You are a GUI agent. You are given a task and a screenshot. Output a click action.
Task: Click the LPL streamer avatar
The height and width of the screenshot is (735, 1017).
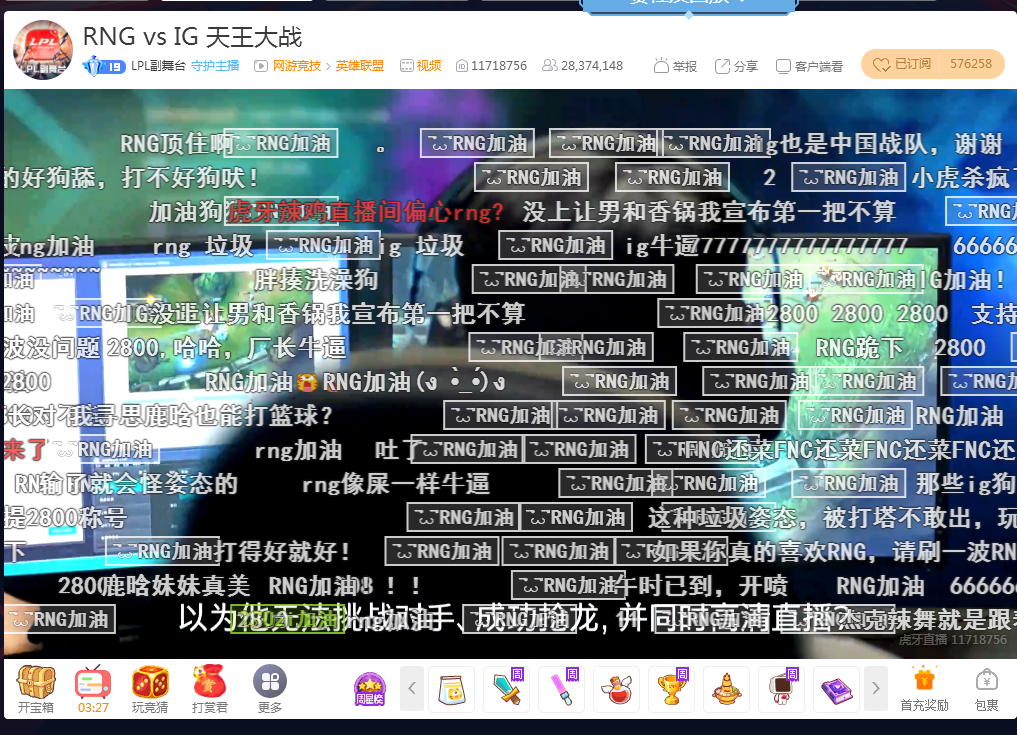click(x=43, y=50)
